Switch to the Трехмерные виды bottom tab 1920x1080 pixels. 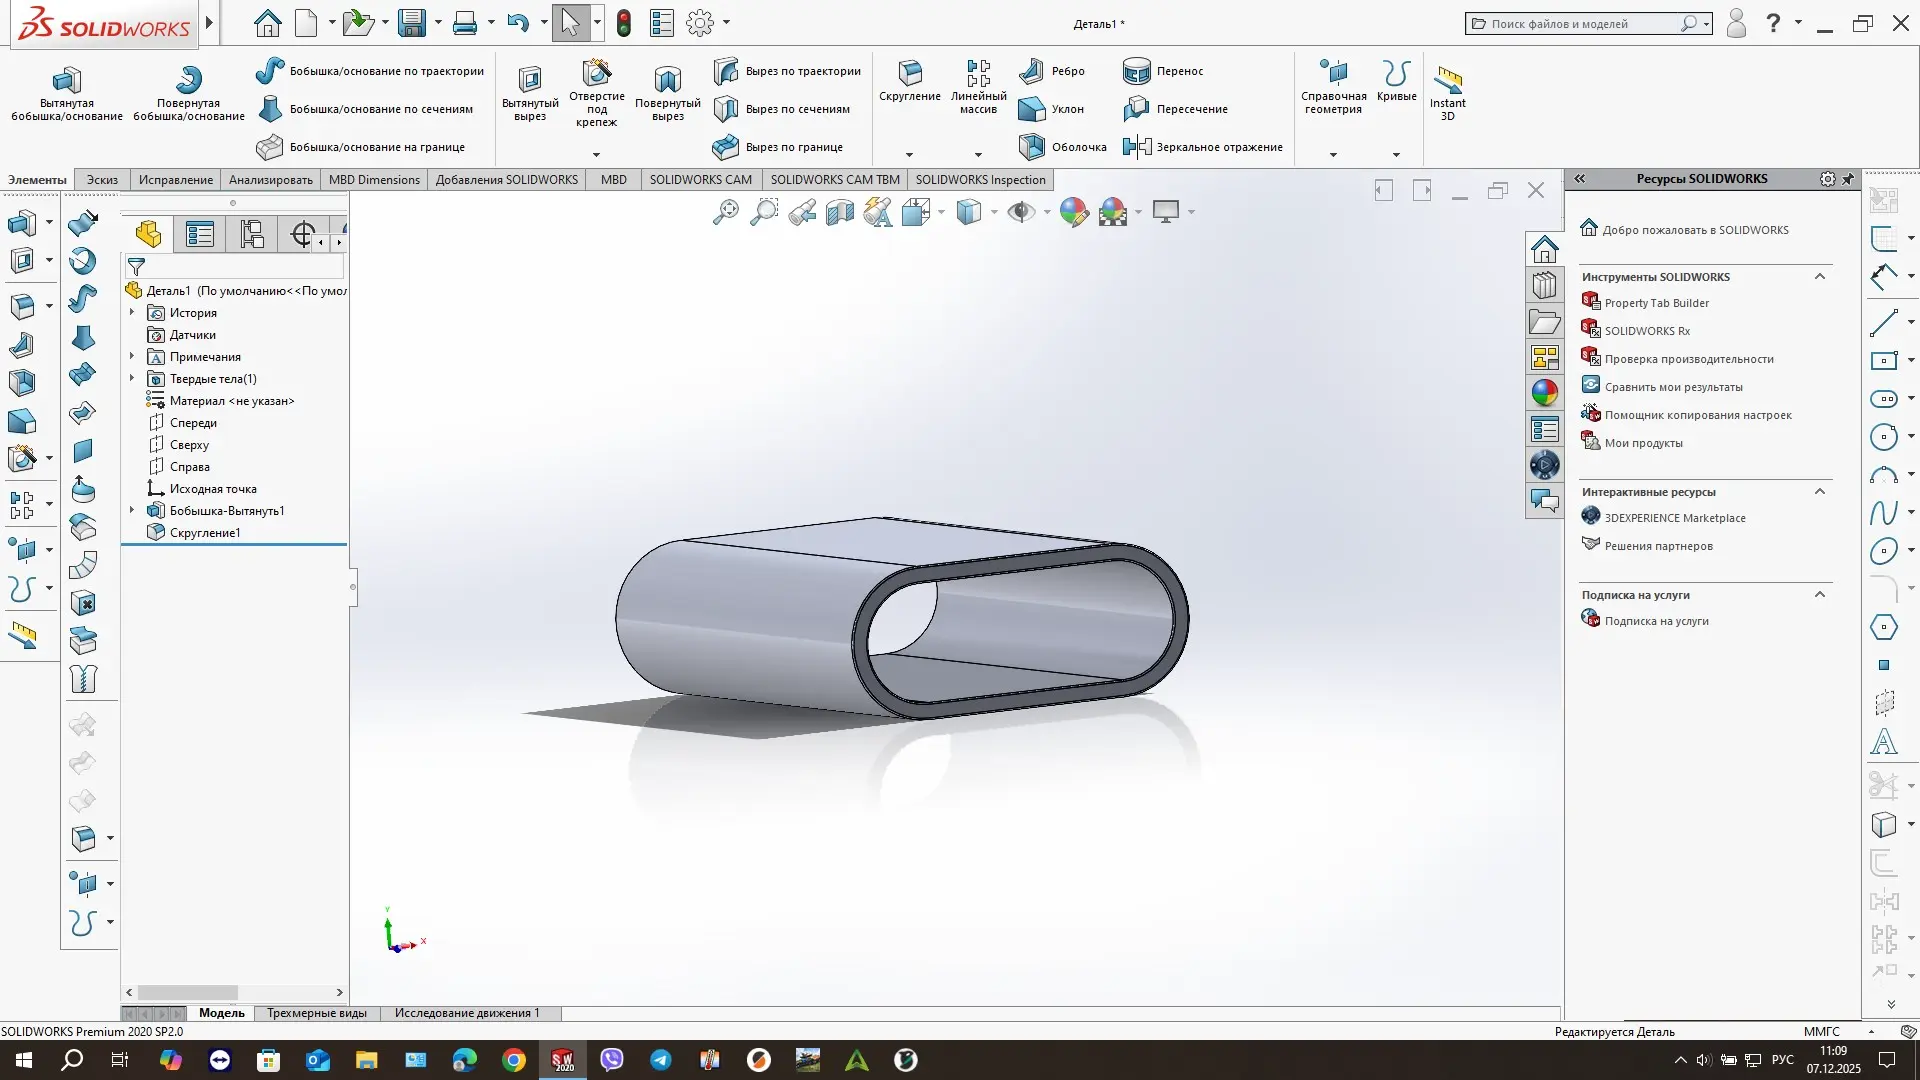coord(317,1013)
